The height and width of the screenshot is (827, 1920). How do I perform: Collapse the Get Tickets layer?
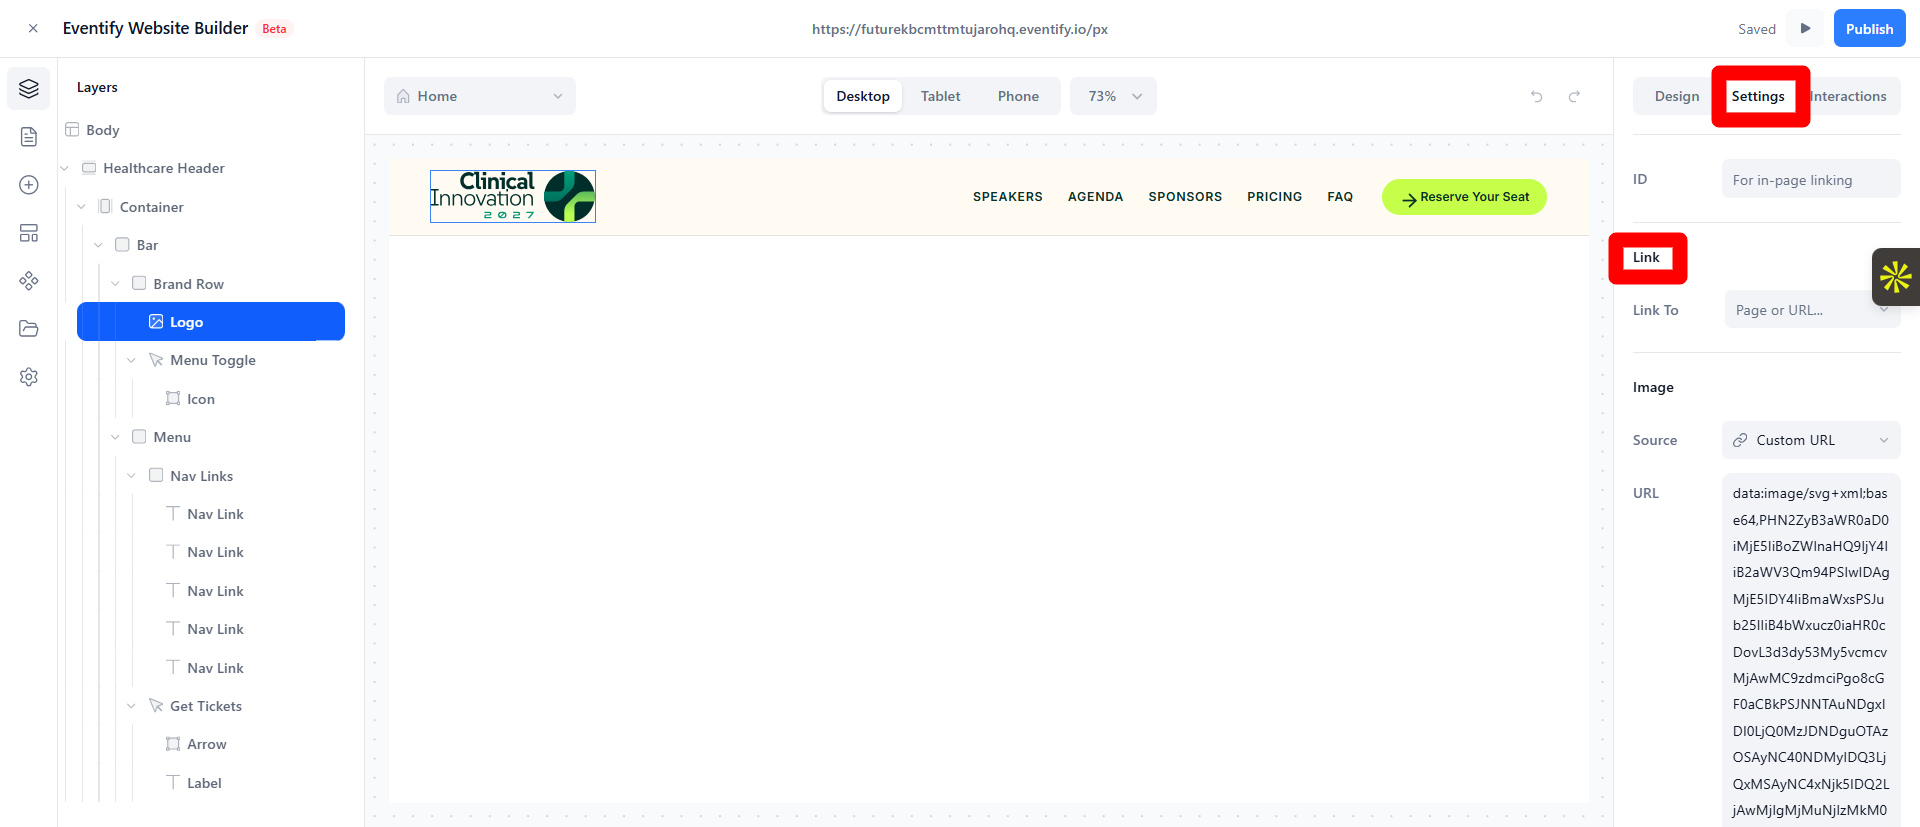(x=131, y=706)
